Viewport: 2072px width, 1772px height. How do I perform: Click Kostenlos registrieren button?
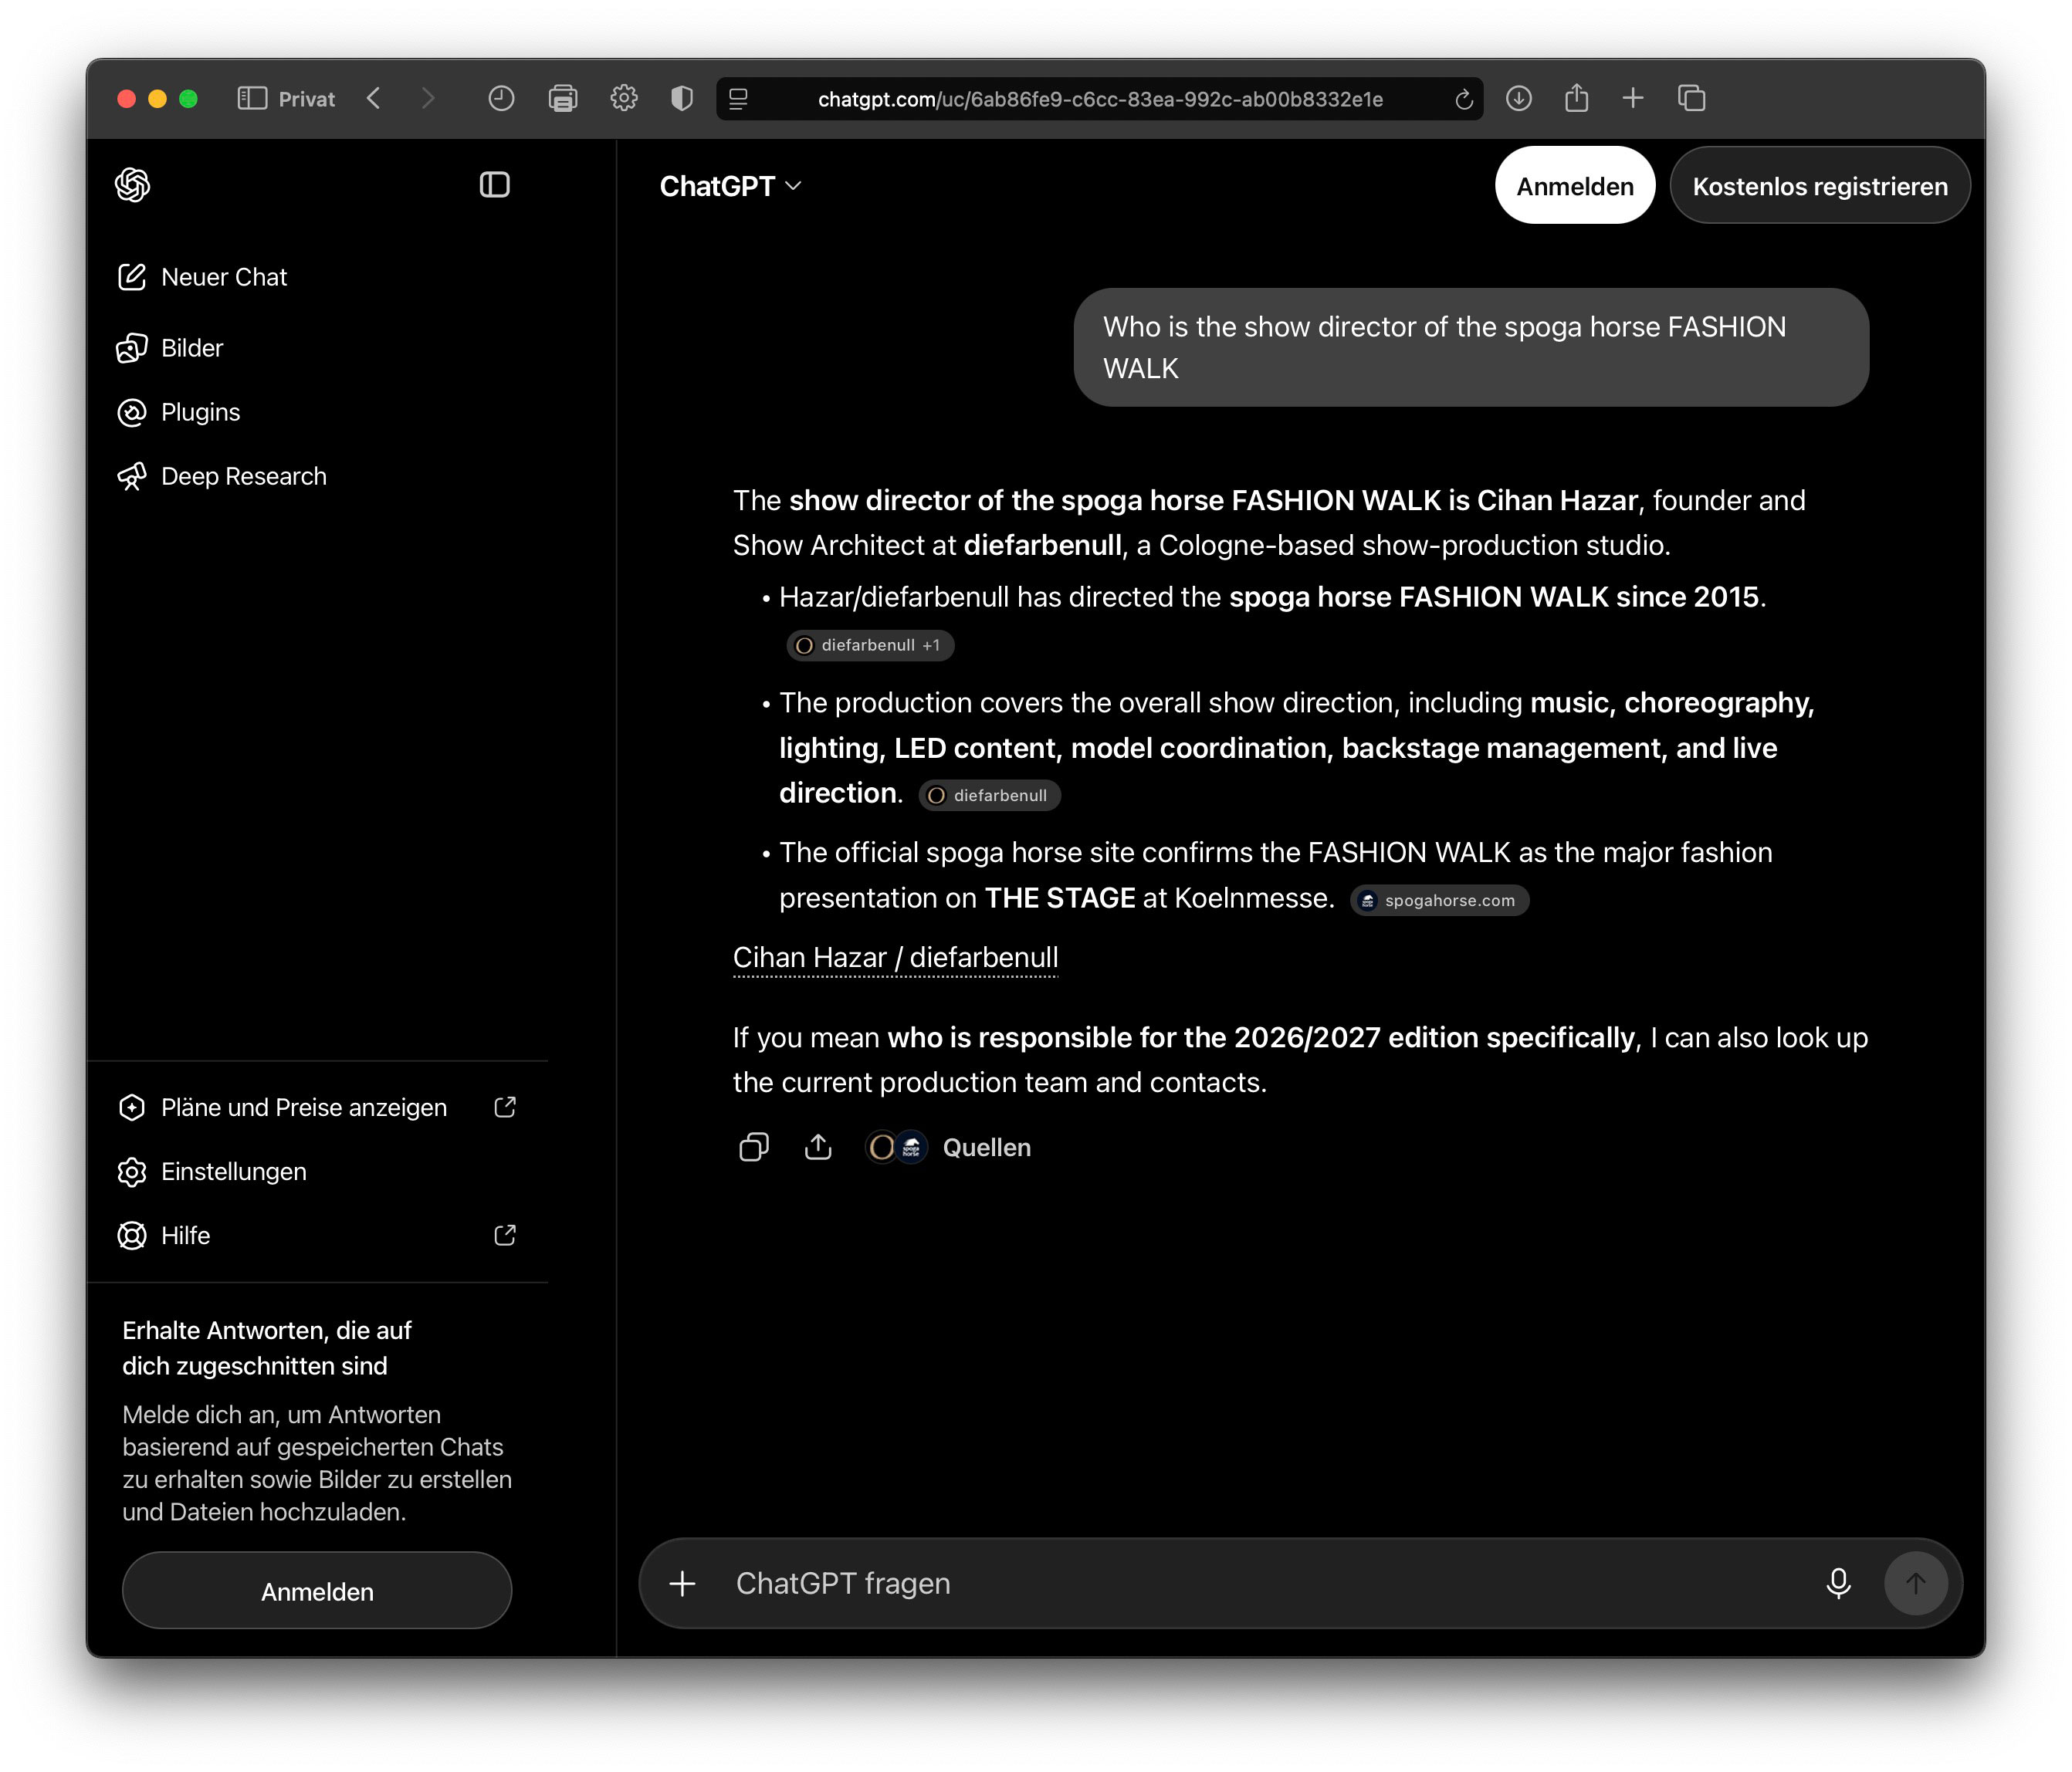1820,186
